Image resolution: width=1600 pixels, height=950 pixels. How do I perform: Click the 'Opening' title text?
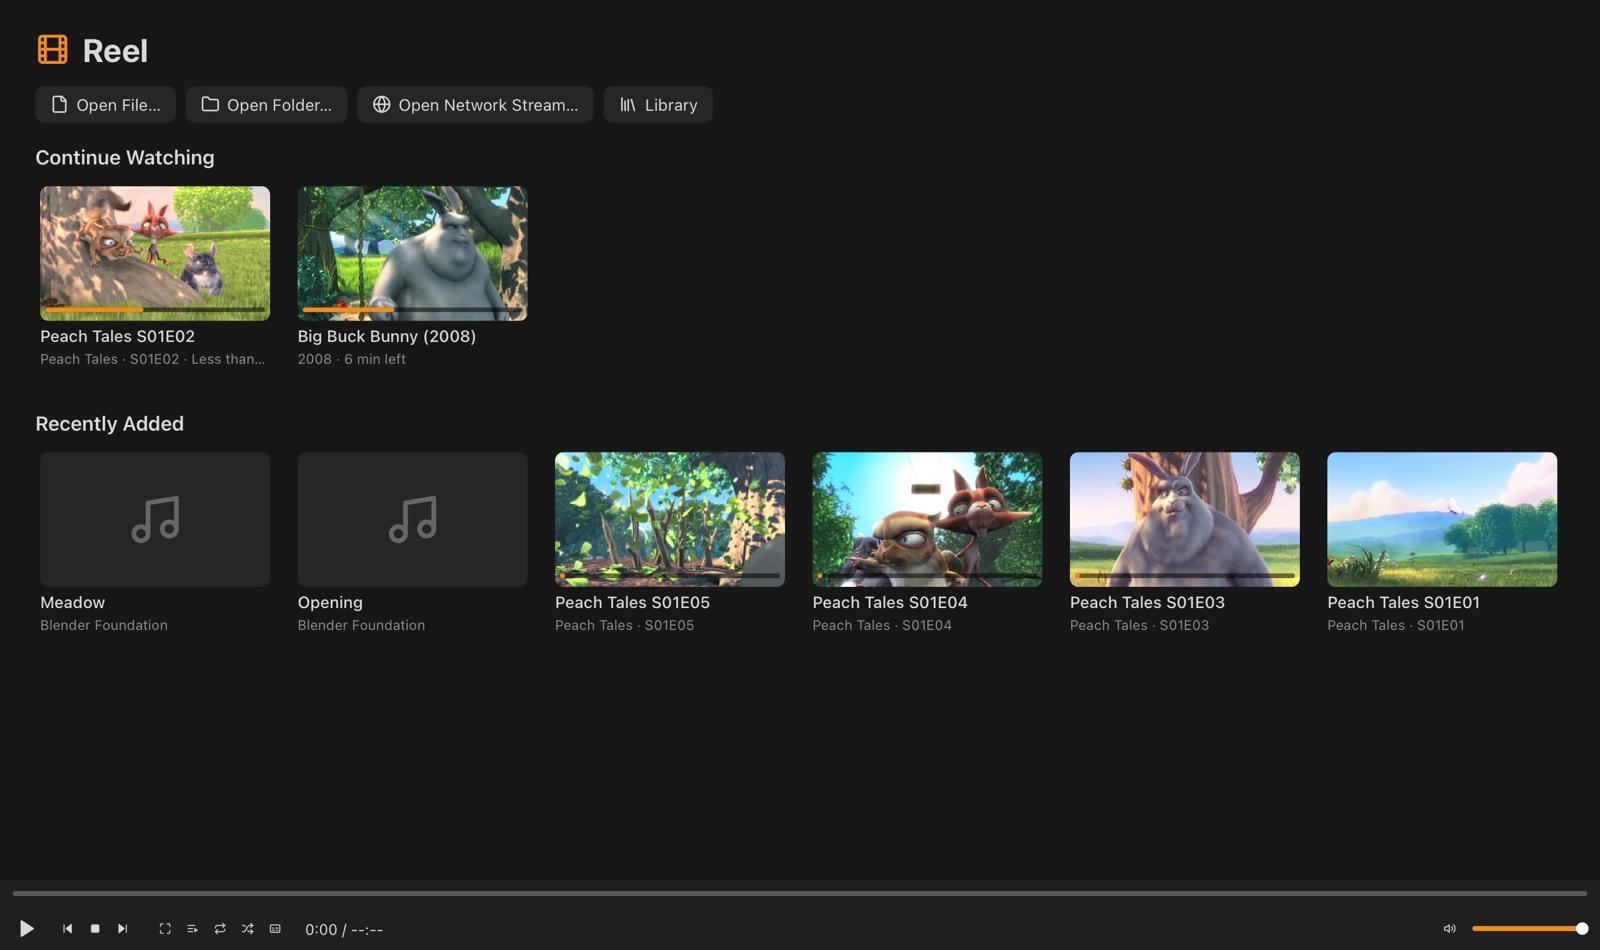point(330,603)
